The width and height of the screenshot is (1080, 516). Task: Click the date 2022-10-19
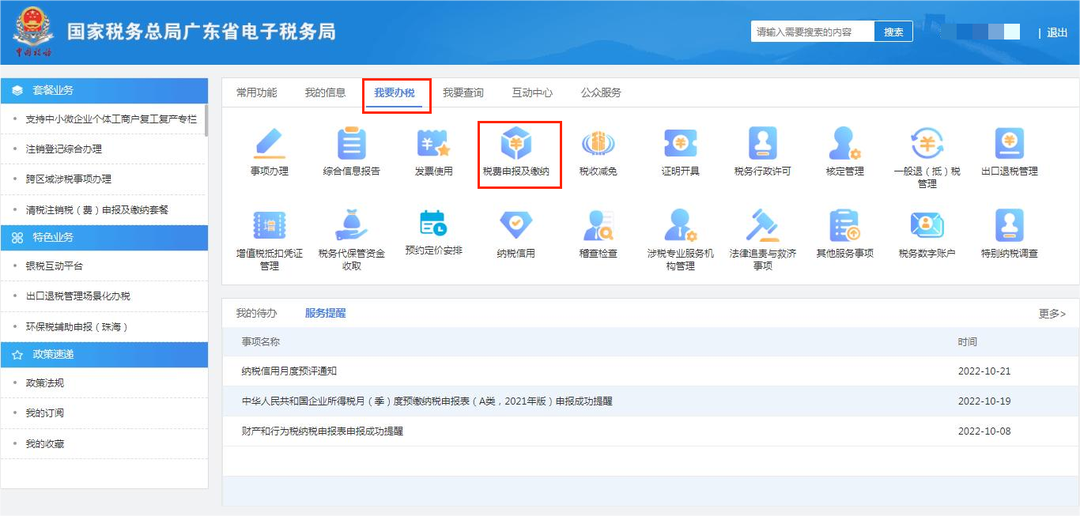984,401
